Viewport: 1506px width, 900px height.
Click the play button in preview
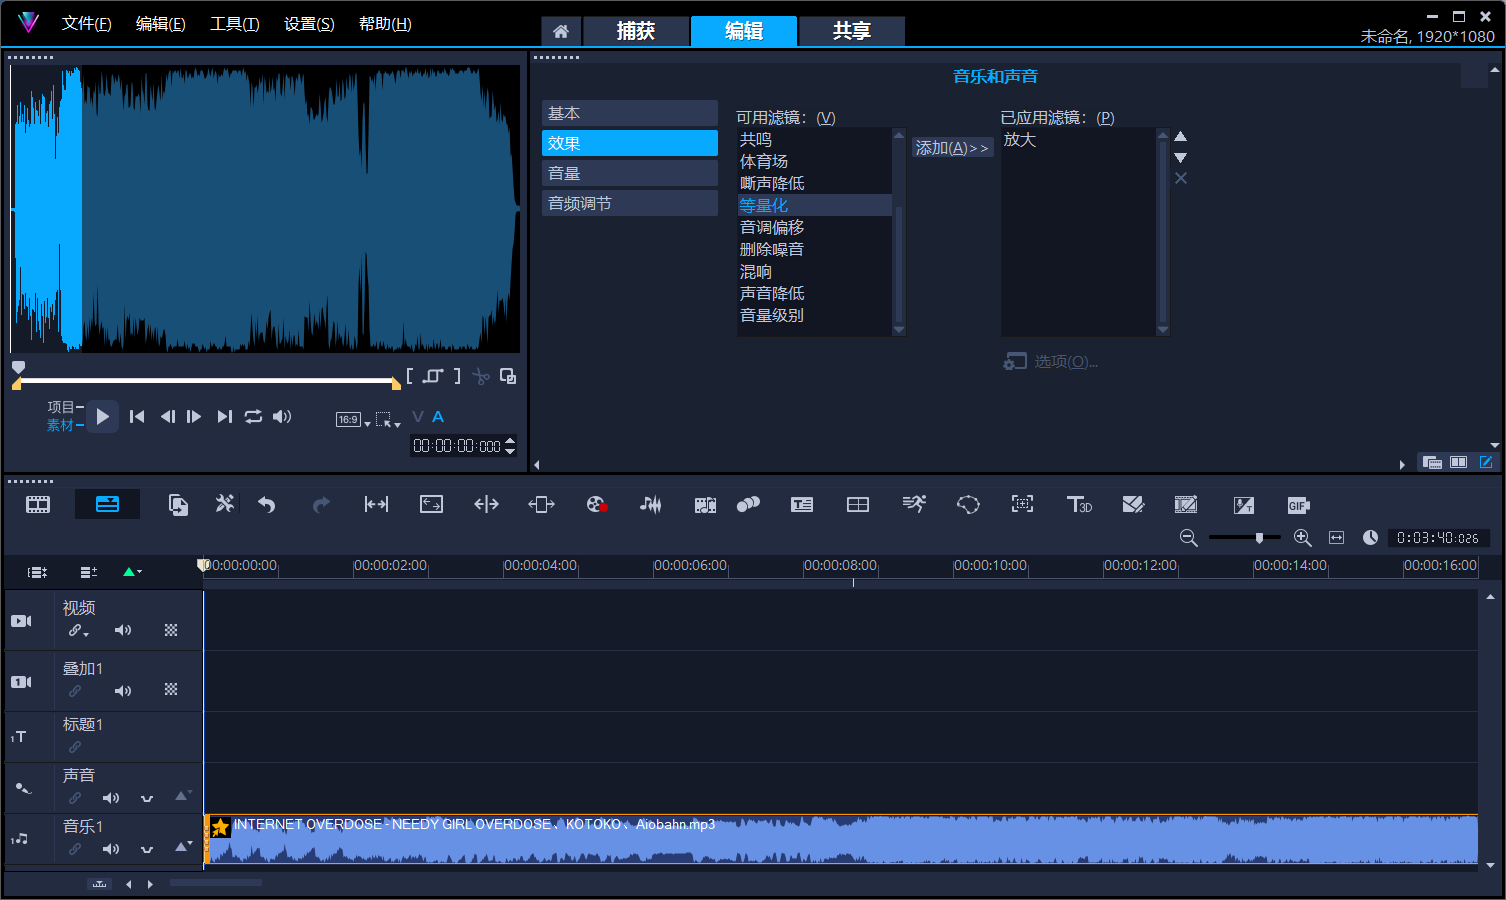click(102, 416)
